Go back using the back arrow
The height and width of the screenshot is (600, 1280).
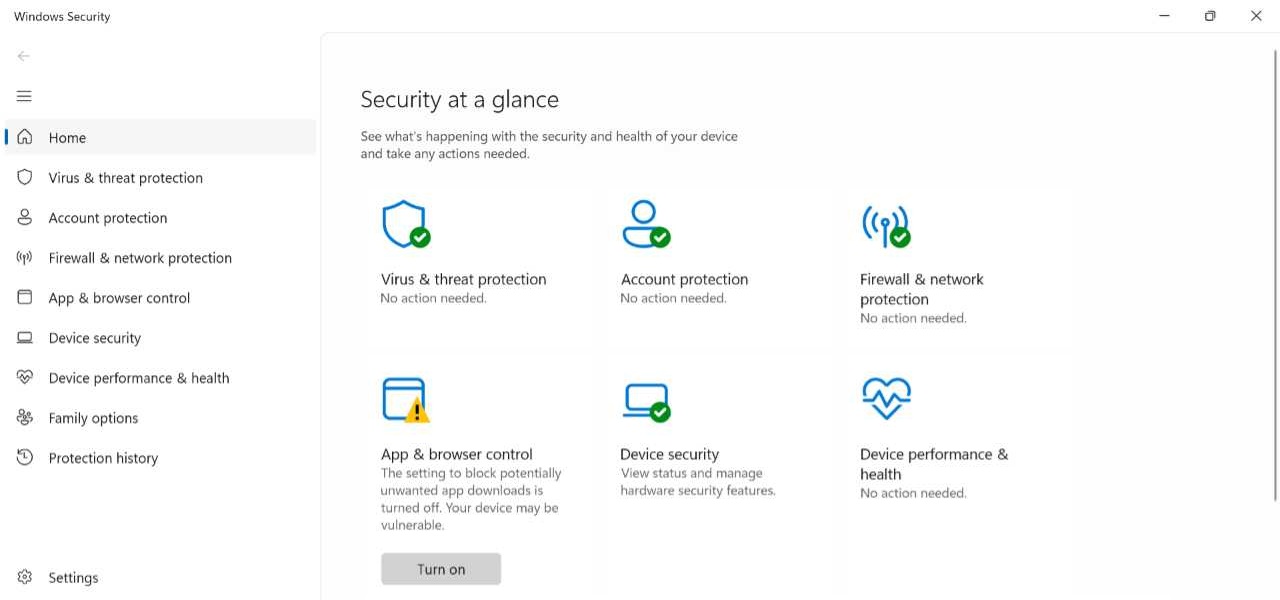[24, 56]
